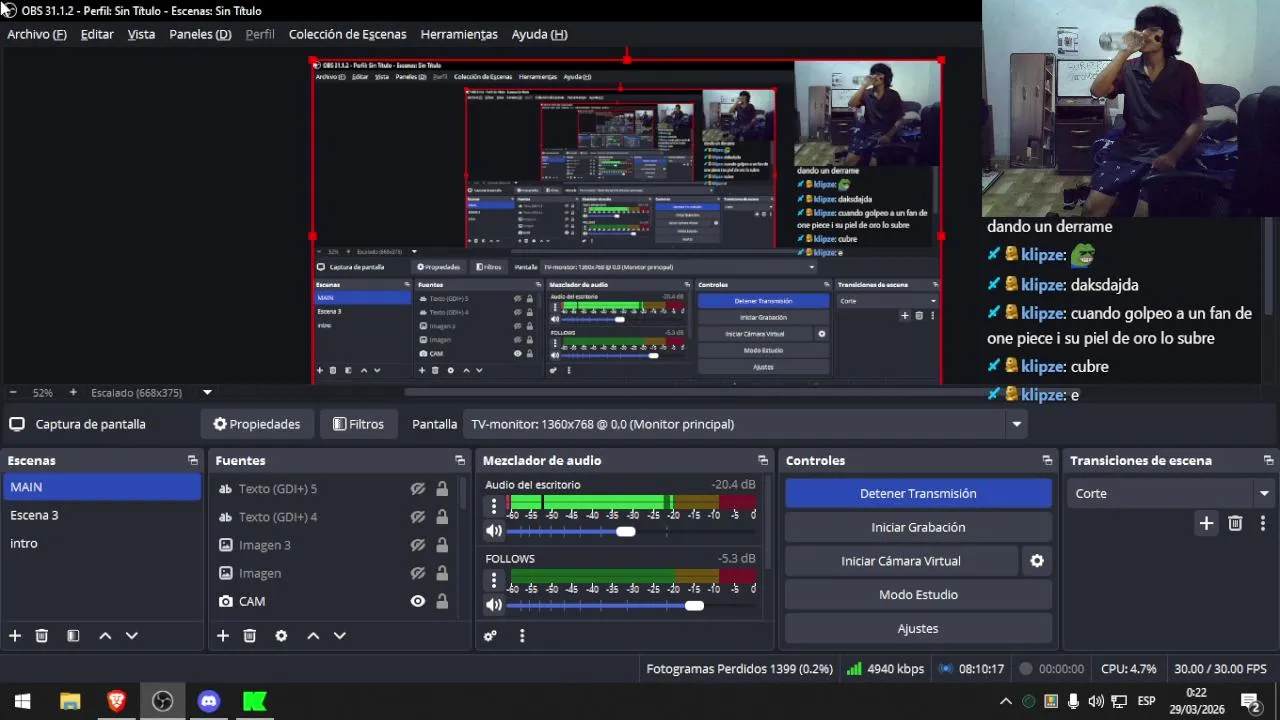The width and height of the screenshot is (1280, 720).
Task: Open Propiedades of selected source
Action: pyautogui.click(x=257, y=424)
